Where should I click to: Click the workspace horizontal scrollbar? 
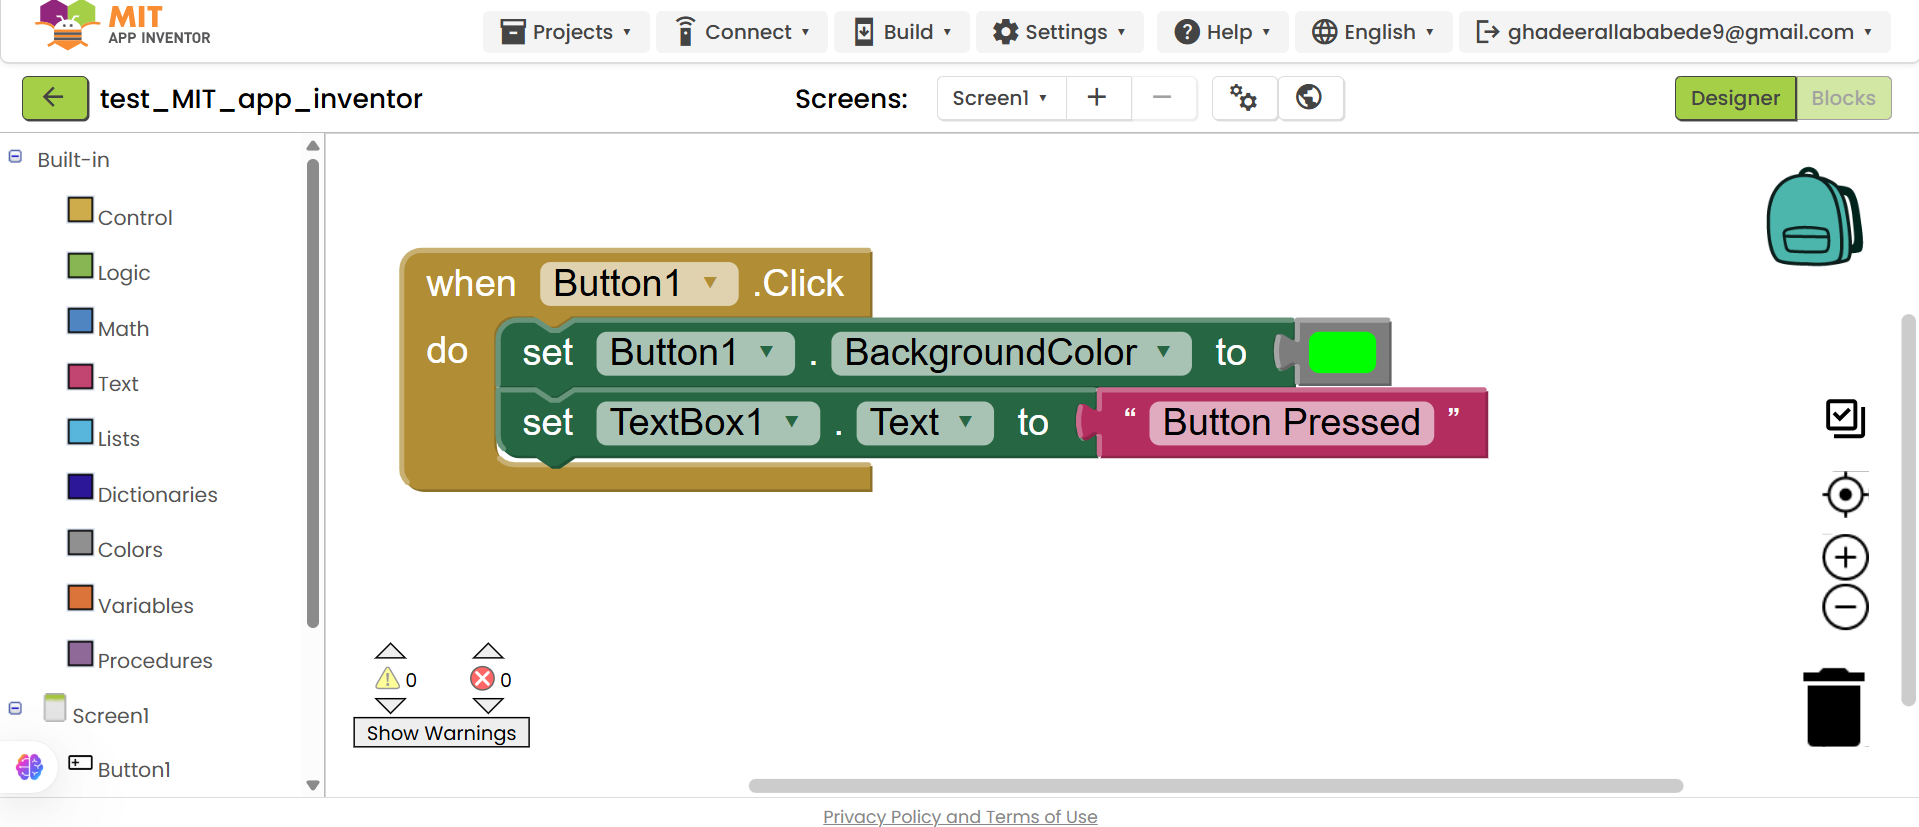pos(1215,785)
